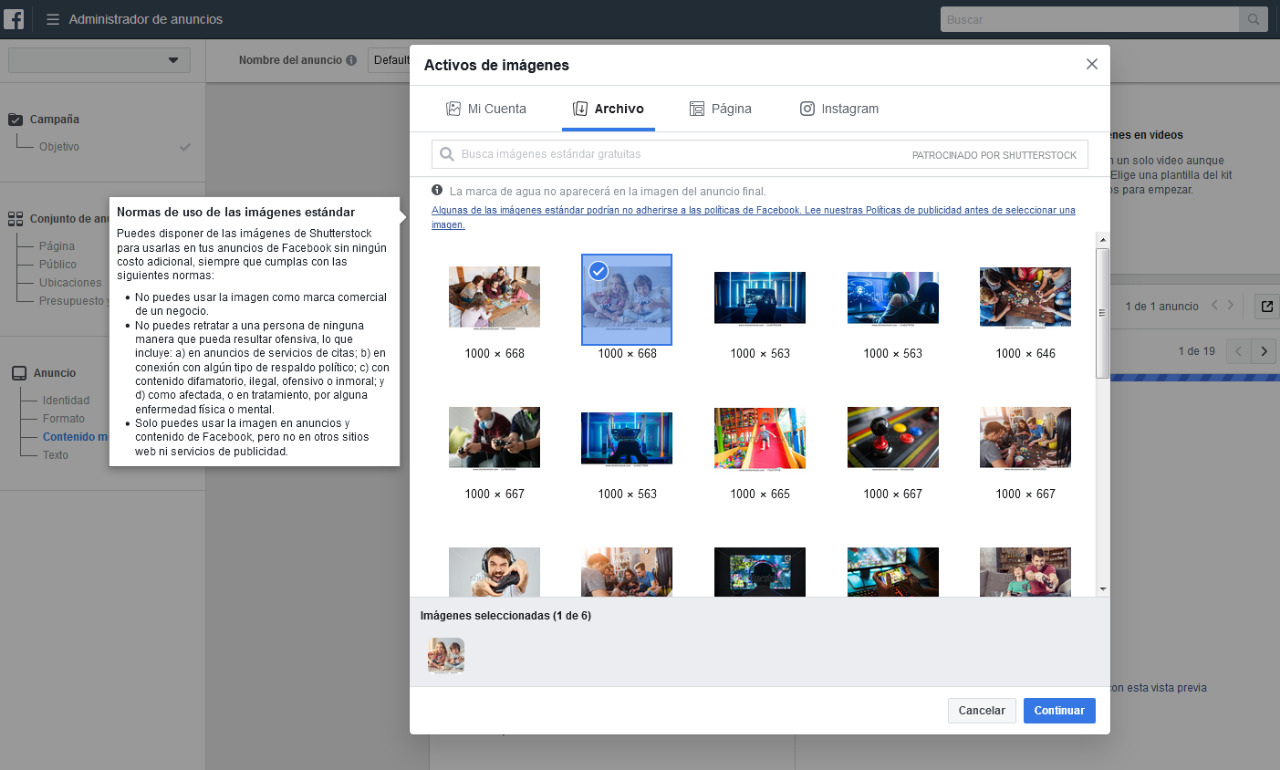Screen dimensions: 1280x770
Task: Click the info icon next to Nombre del anuncio
Action: pyautogui.click(x=351, y=60)
